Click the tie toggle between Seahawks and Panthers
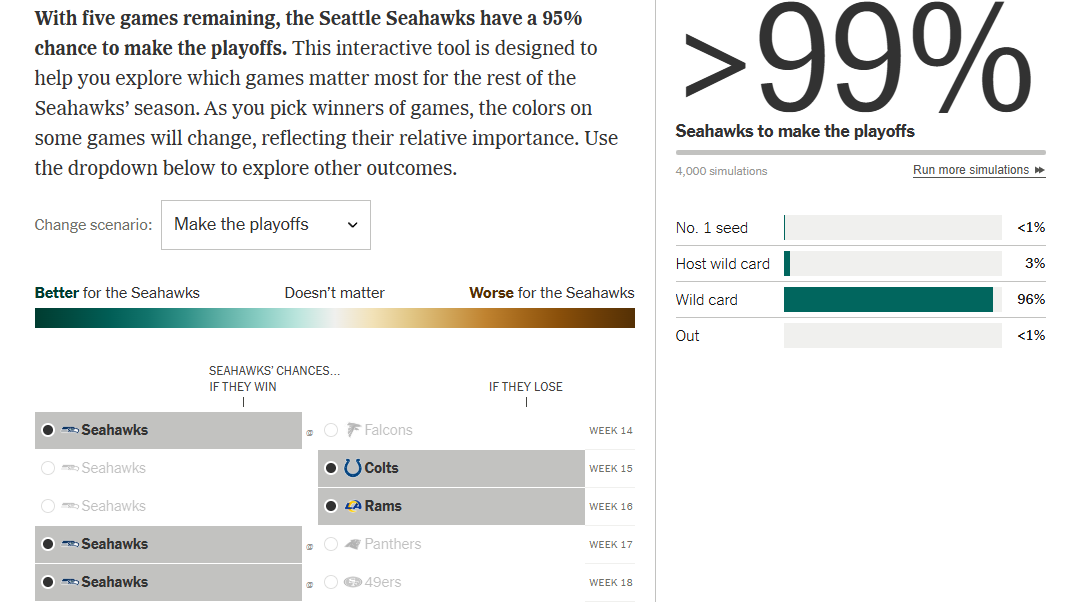This screenshot has height=602, width=1067. [310, 546]
